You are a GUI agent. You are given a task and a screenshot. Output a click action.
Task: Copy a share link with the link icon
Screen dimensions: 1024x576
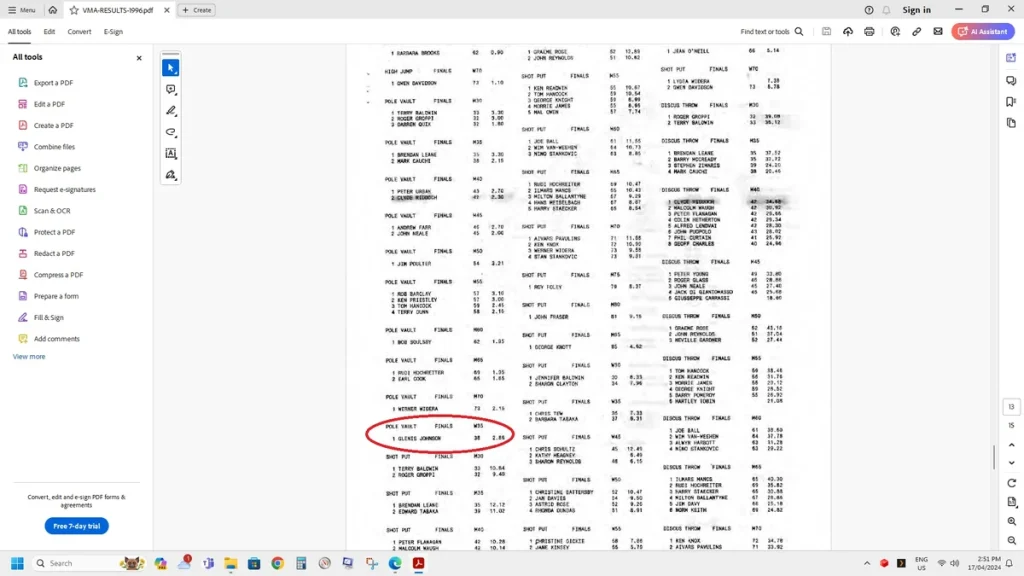tap(916, 31)
